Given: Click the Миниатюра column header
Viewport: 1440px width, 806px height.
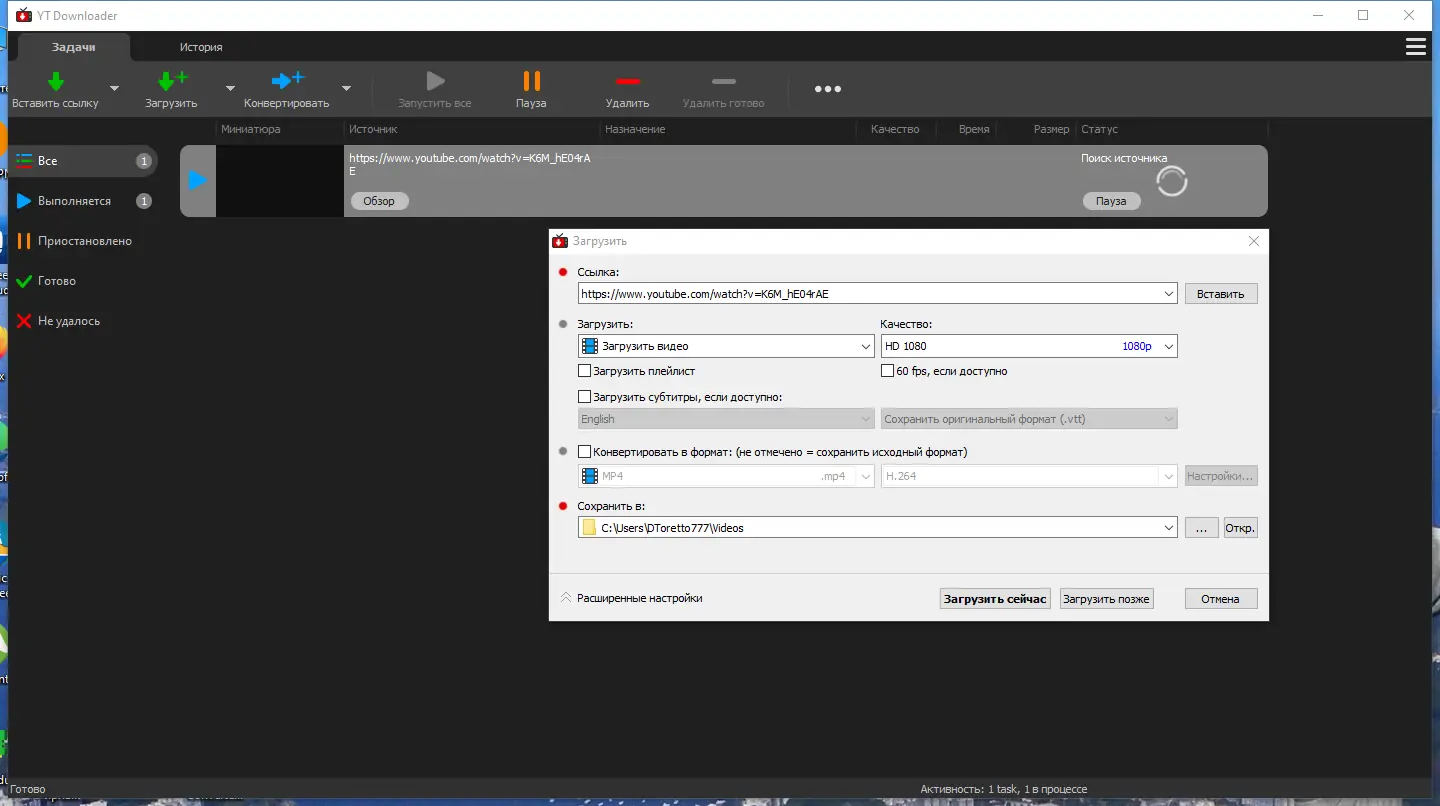Looking at the screenshot, I should click(x=251, y=129).
